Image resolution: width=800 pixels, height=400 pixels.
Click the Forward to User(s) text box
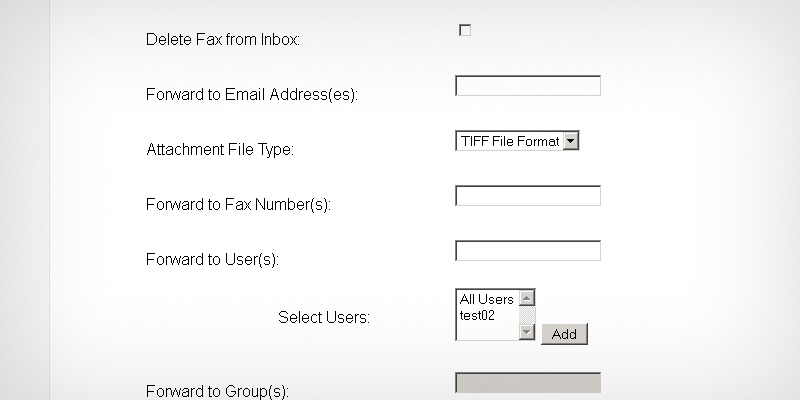(x=528, y=251)
